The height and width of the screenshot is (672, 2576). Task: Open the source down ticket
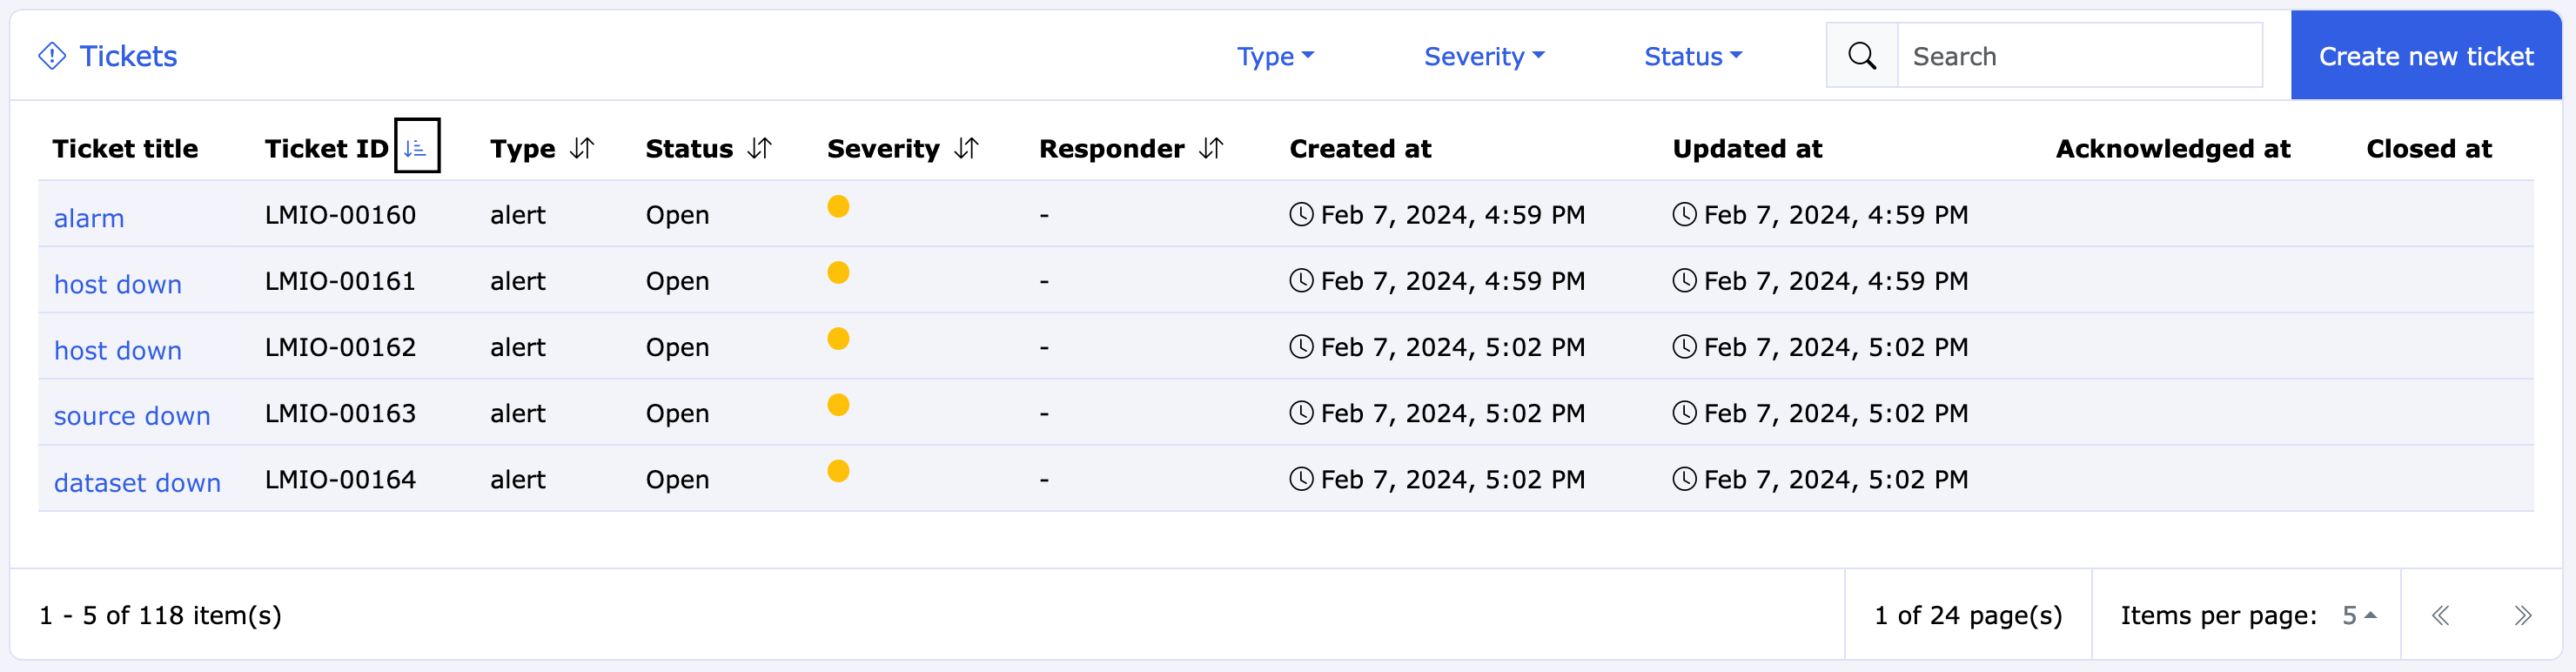132,416
